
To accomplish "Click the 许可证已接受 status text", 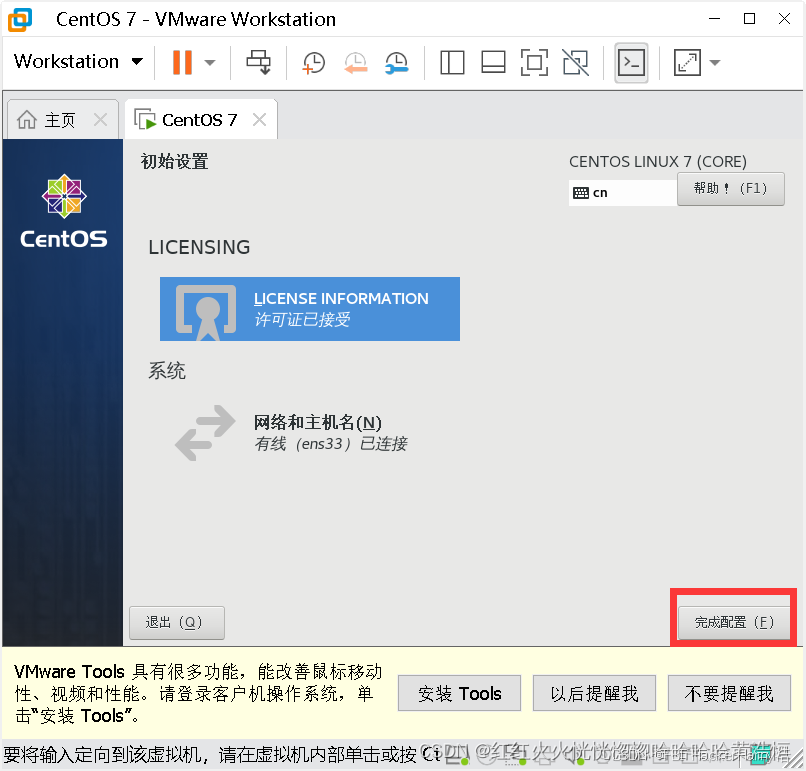I will tap(302, 320).
